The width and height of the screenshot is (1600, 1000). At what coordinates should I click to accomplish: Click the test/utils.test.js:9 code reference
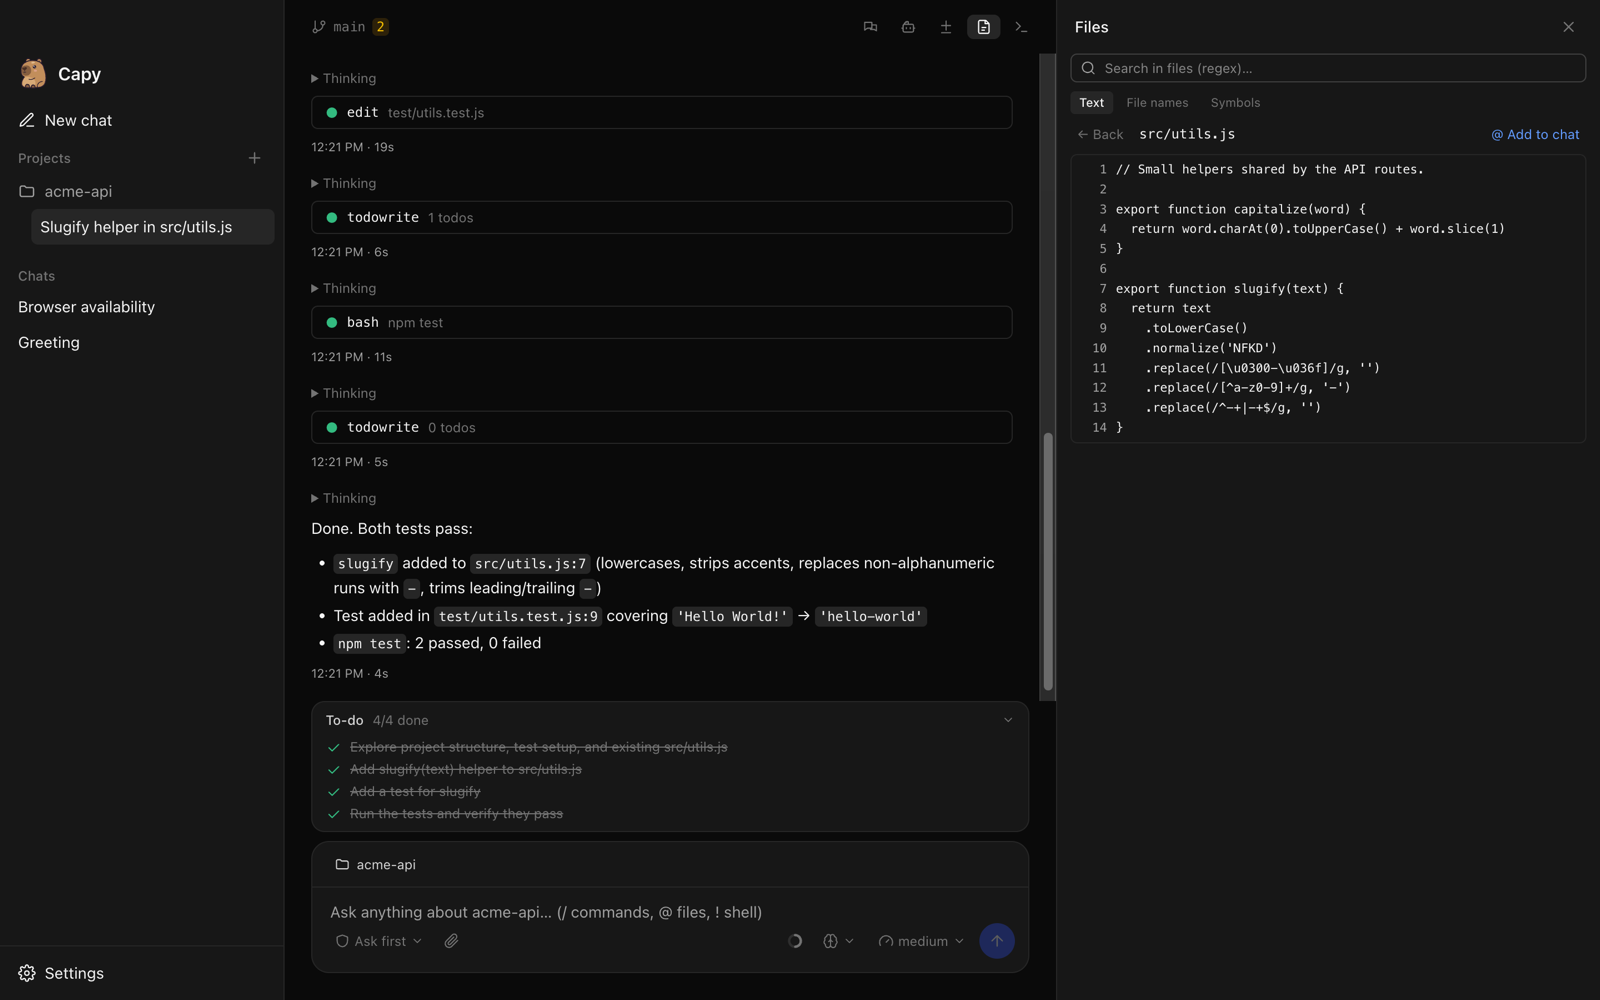(518, 617)
